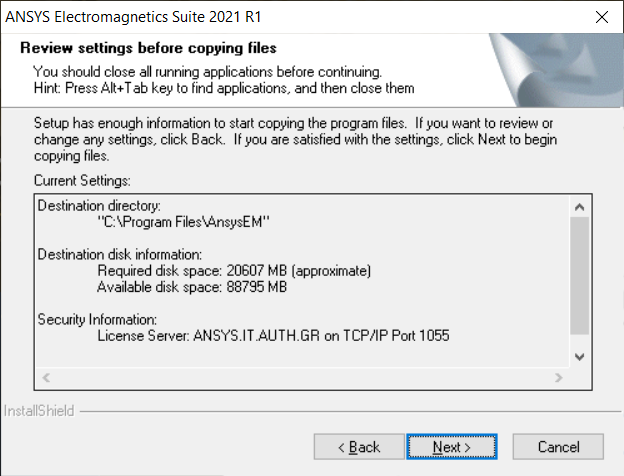Click the horizontal scrollbar track of settings box
Image resolution: width=624 pixels, height=476 pixels.
[302, 377]
